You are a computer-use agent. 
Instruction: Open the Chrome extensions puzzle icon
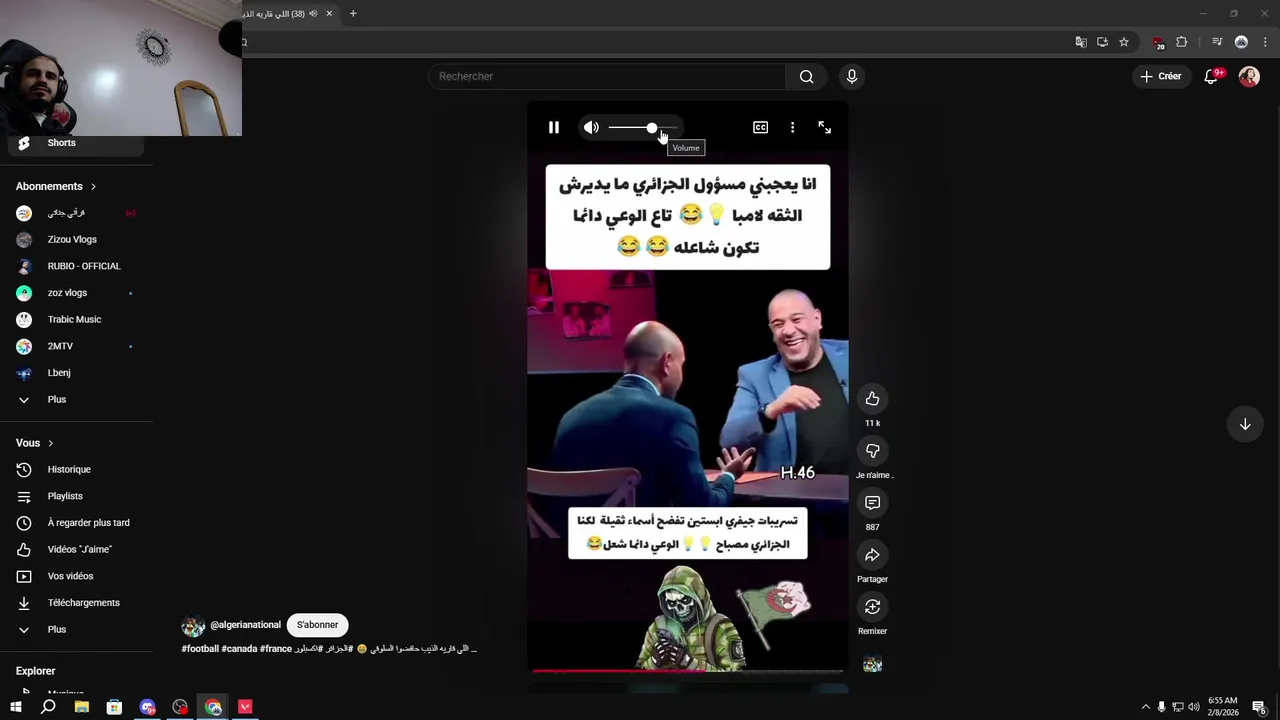[1182, 42]
